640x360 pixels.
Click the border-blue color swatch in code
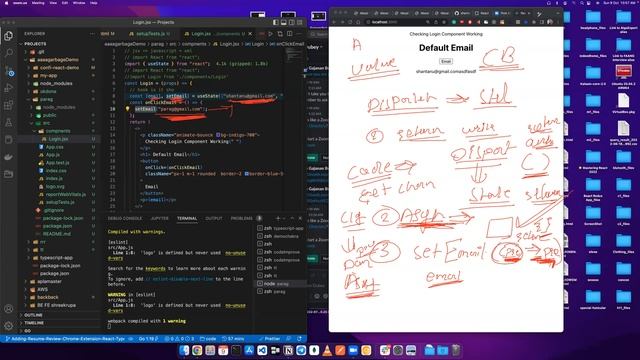point(247,174)
